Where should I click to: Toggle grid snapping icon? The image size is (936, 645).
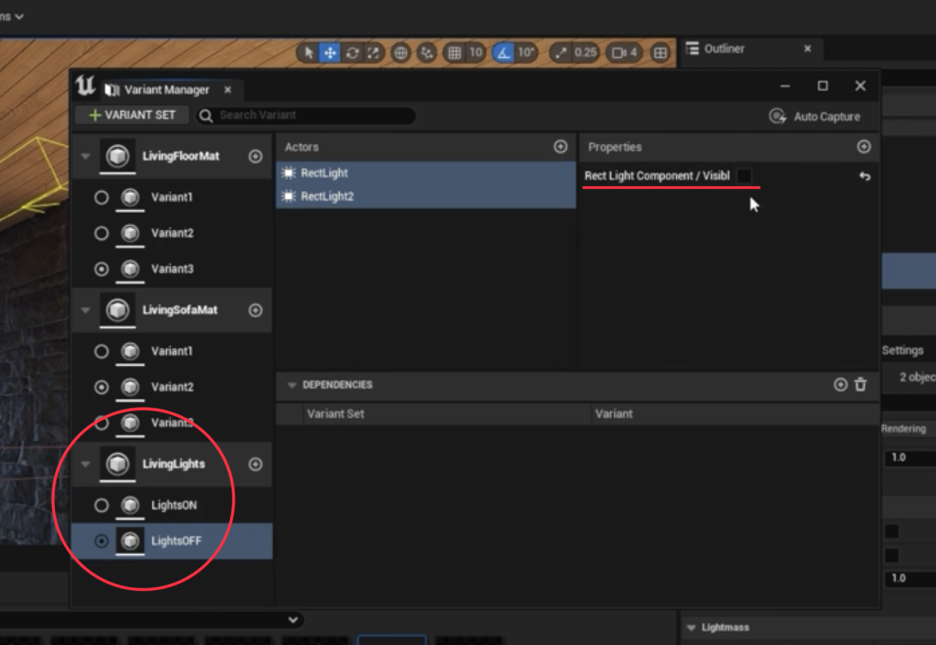pyautogui.click(x=454, y=53)
